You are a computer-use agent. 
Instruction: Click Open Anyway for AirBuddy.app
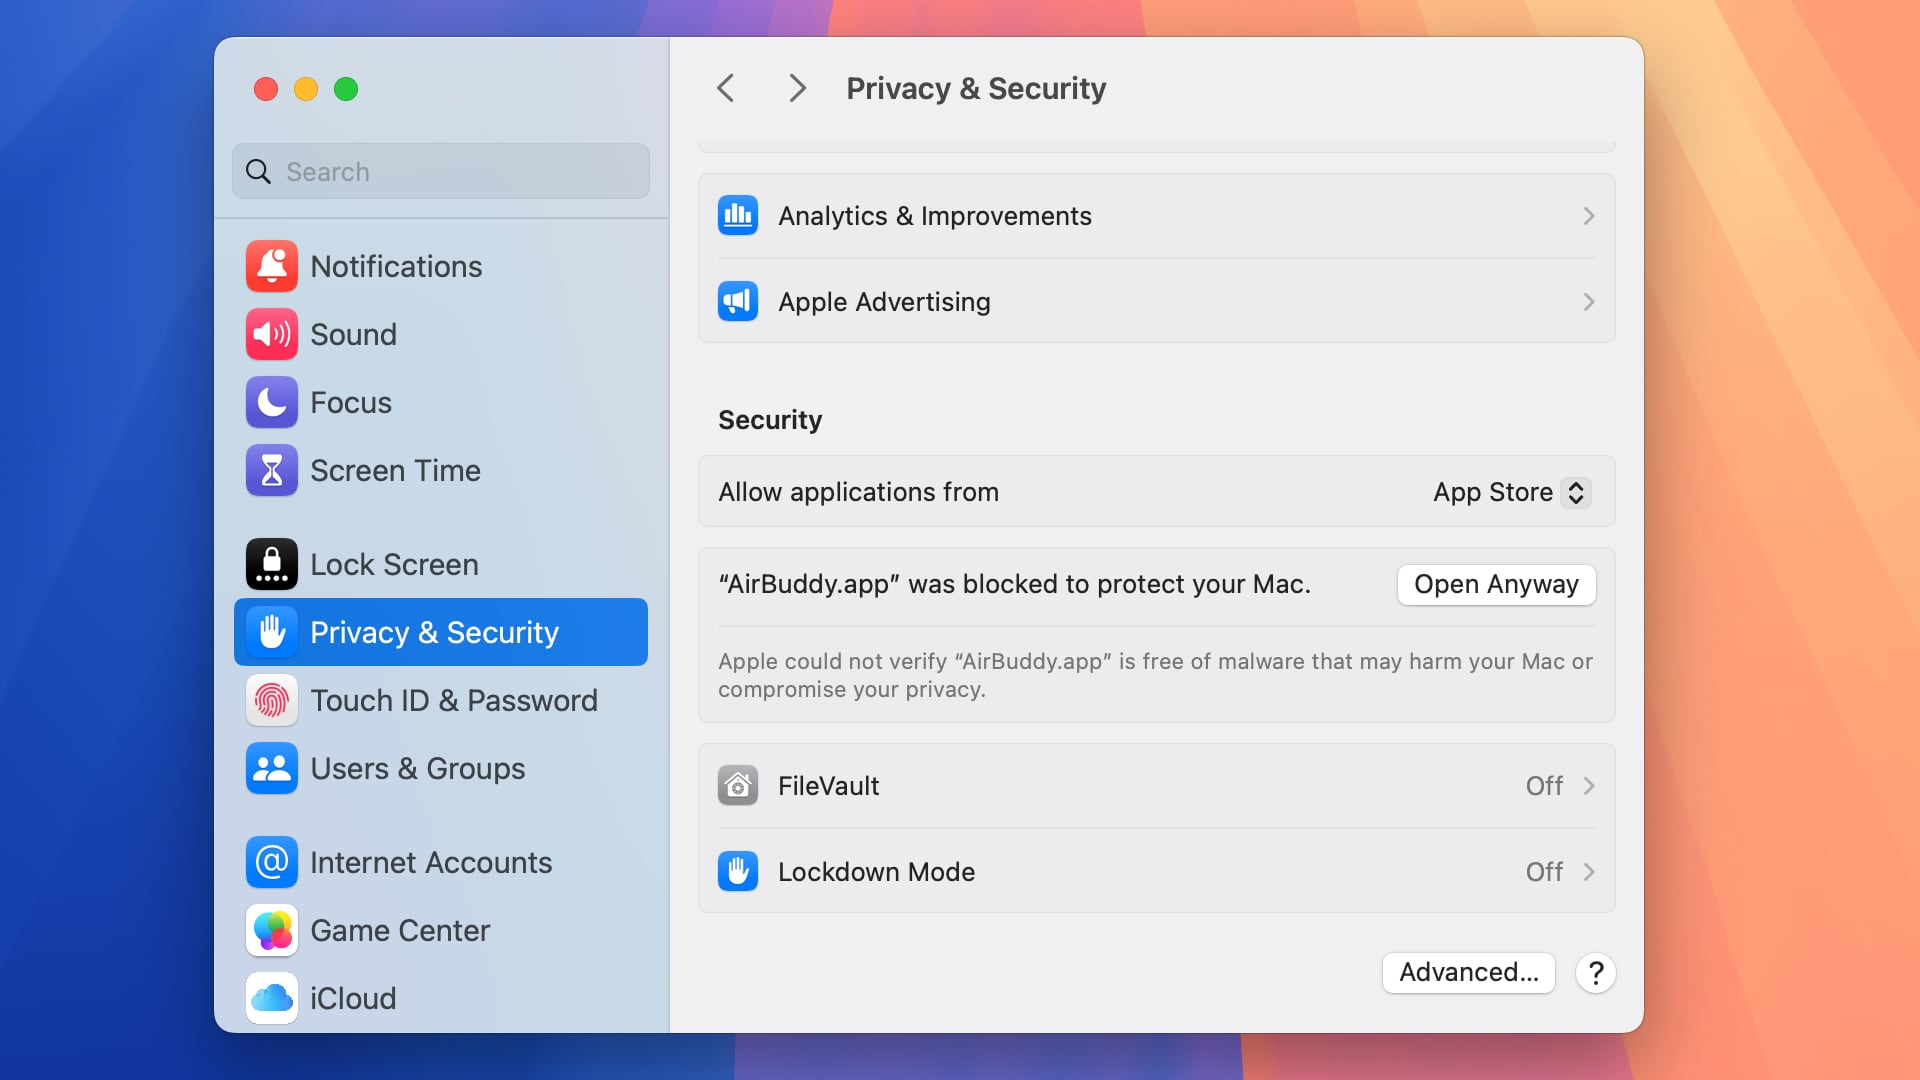[1496, 585]
